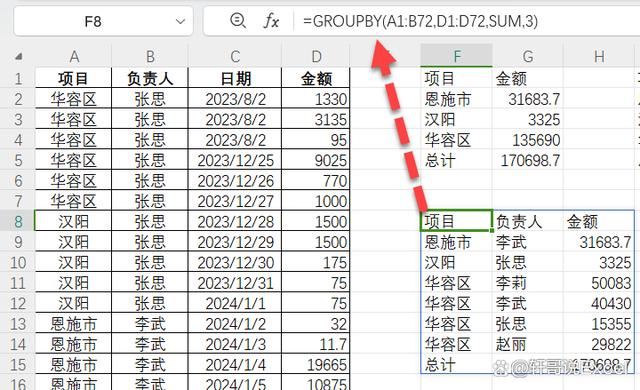Select grouped value 29822
This screenshot has height=390, width=640.
(x=599, y=344)
